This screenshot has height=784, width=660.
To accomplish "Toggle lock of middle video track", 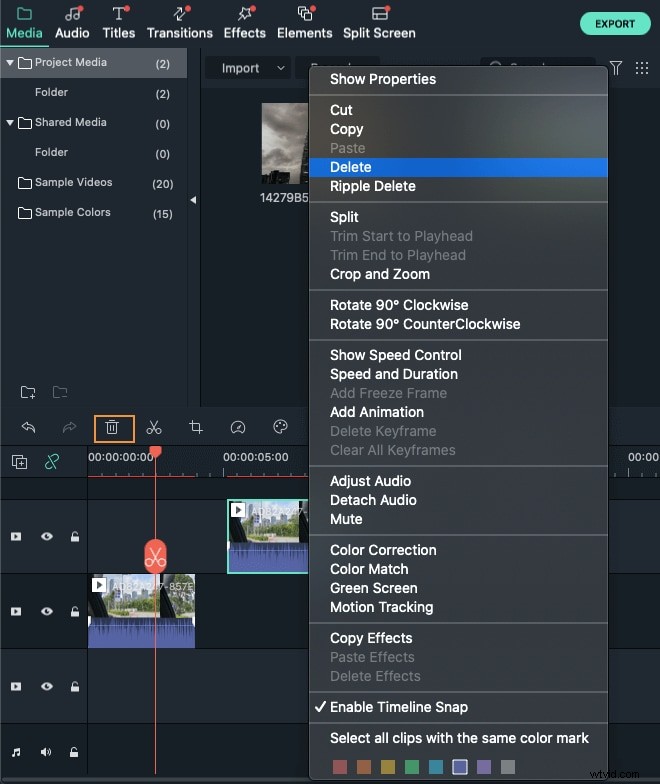I will [x=75, y=611].
